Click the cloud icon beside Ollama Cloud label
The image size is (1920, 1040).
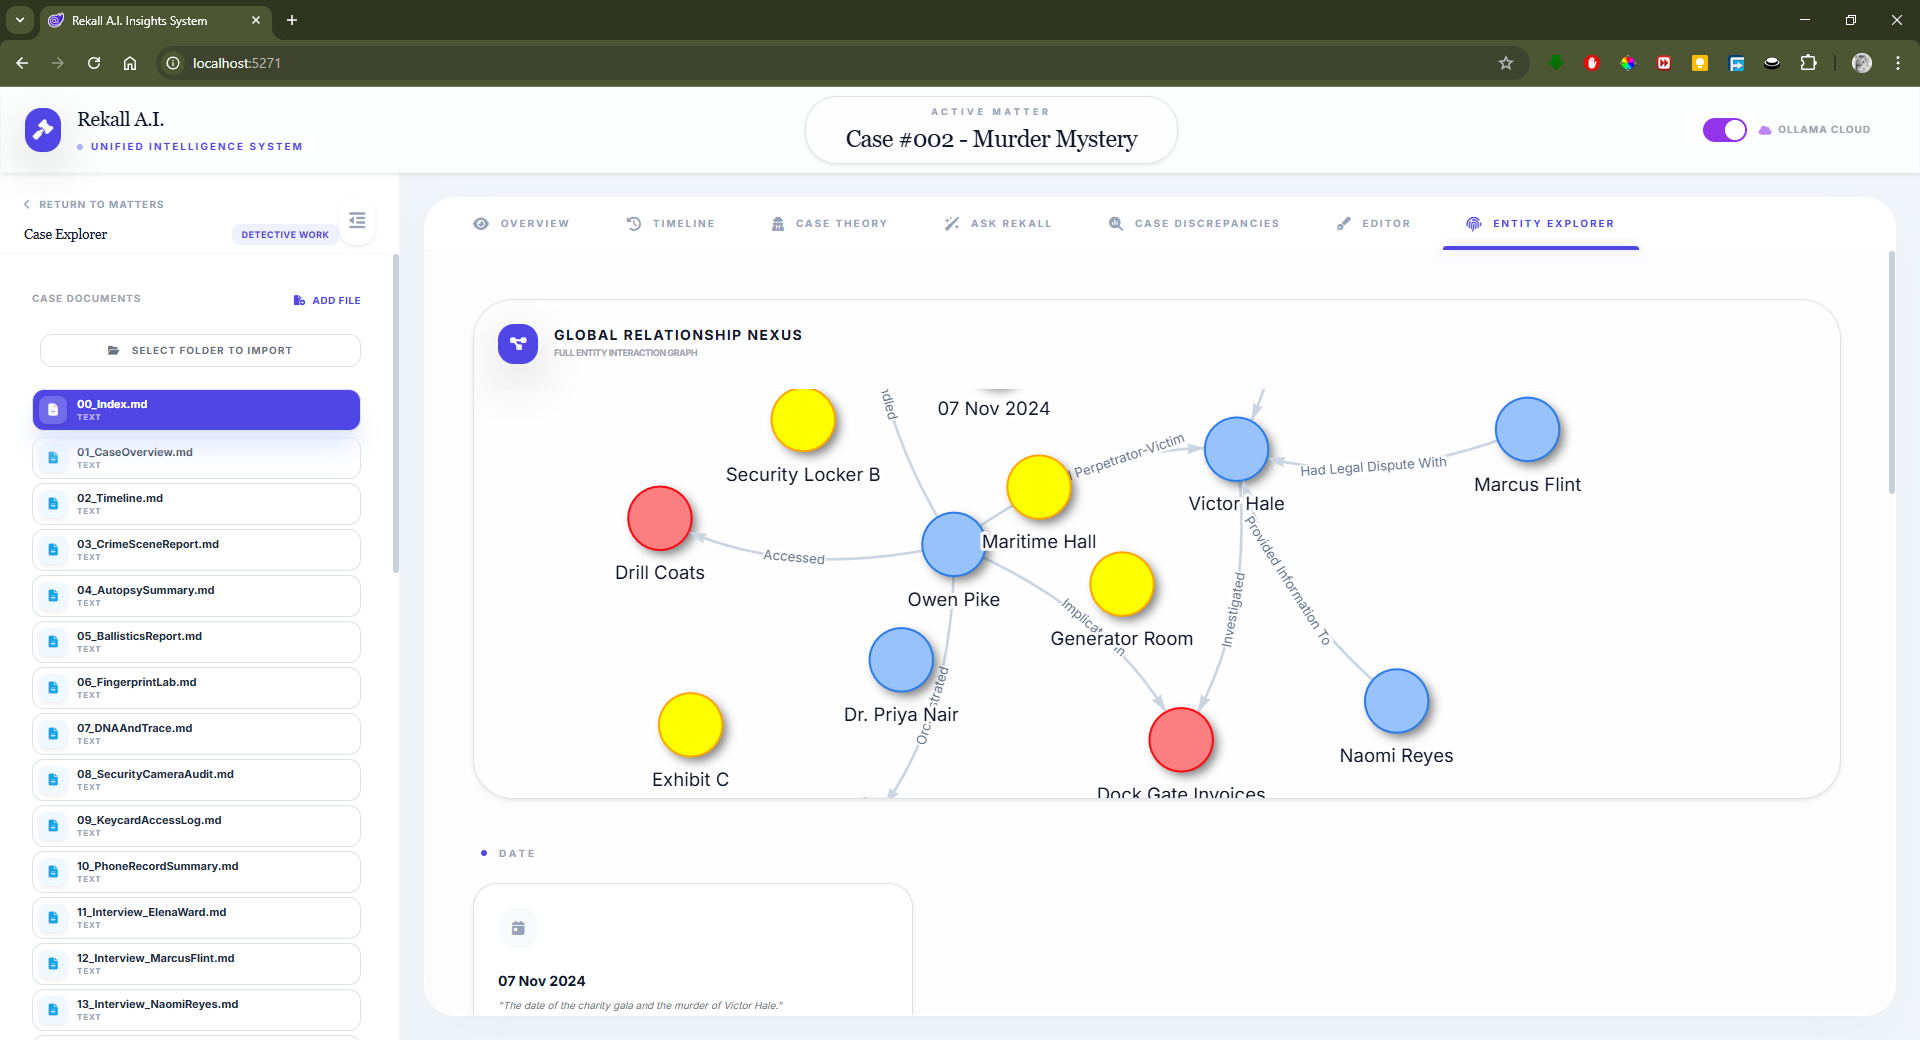click(1764, 129)
